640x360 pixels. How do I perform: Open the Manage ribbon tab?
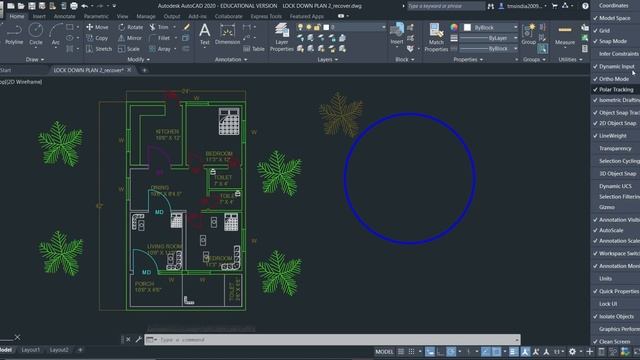tap(146, 16)
